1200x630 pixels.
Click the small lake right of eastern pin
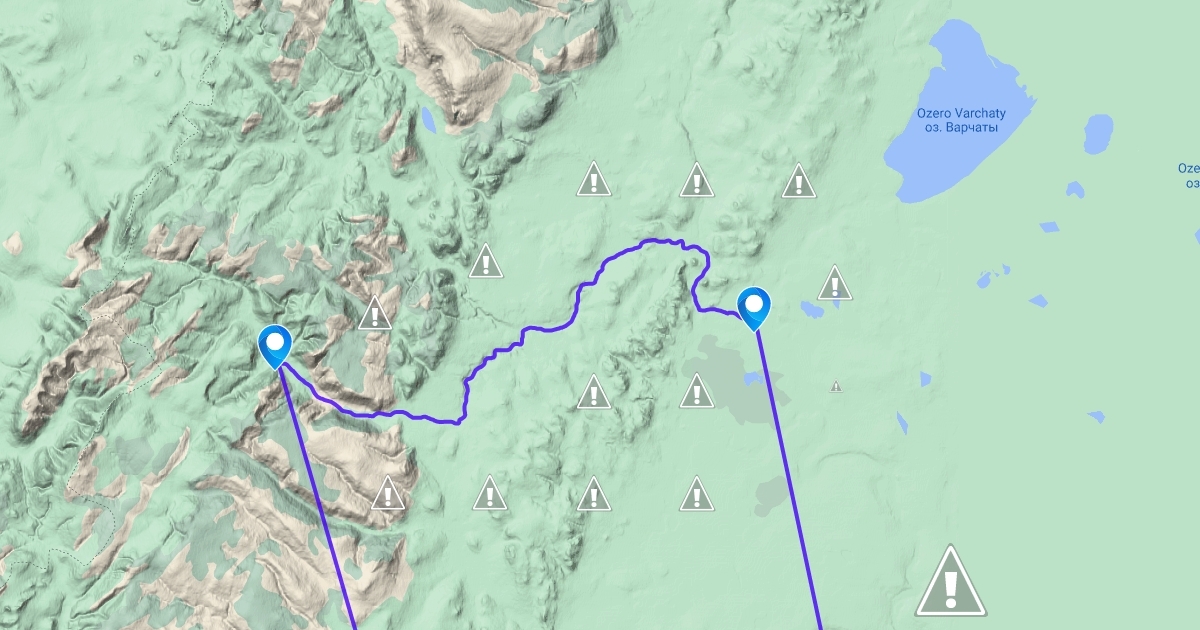click(812, 310)
